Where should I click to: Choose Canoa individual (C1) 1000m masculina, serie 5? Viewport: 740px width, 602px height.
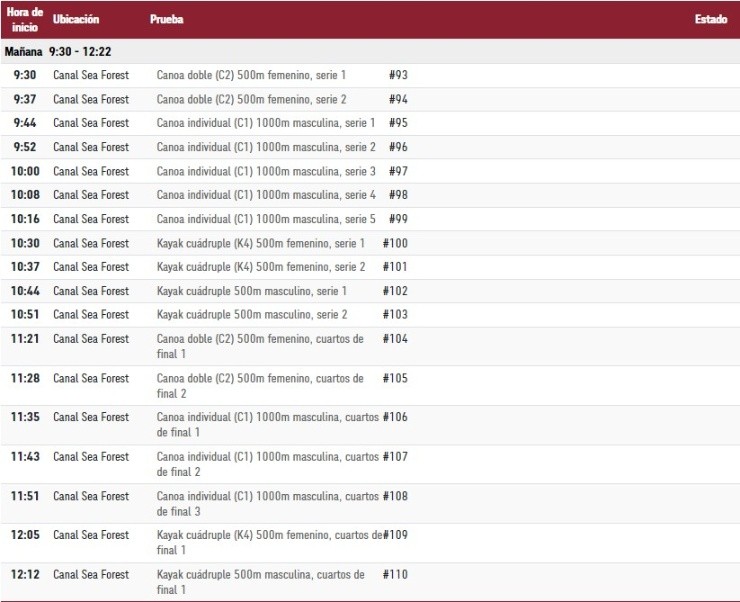(x=266, y=219)
